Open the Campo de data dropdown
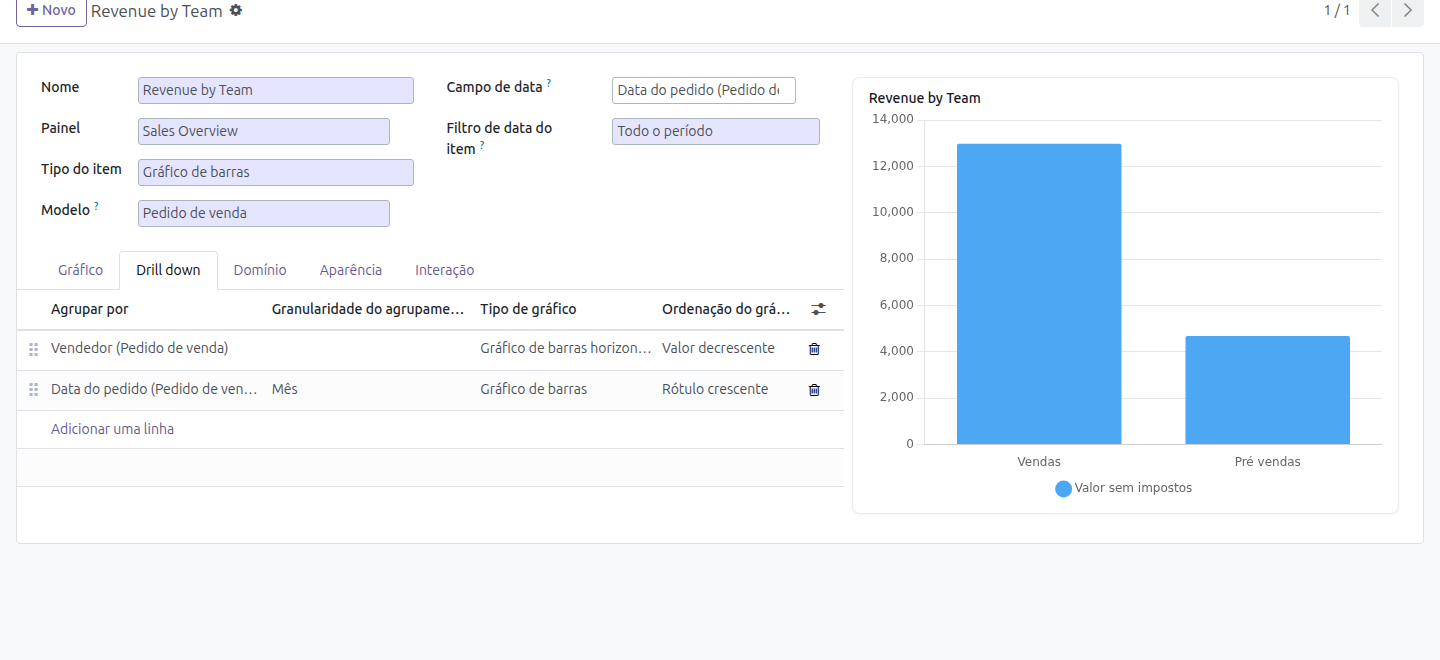 (x=704, y=90)
